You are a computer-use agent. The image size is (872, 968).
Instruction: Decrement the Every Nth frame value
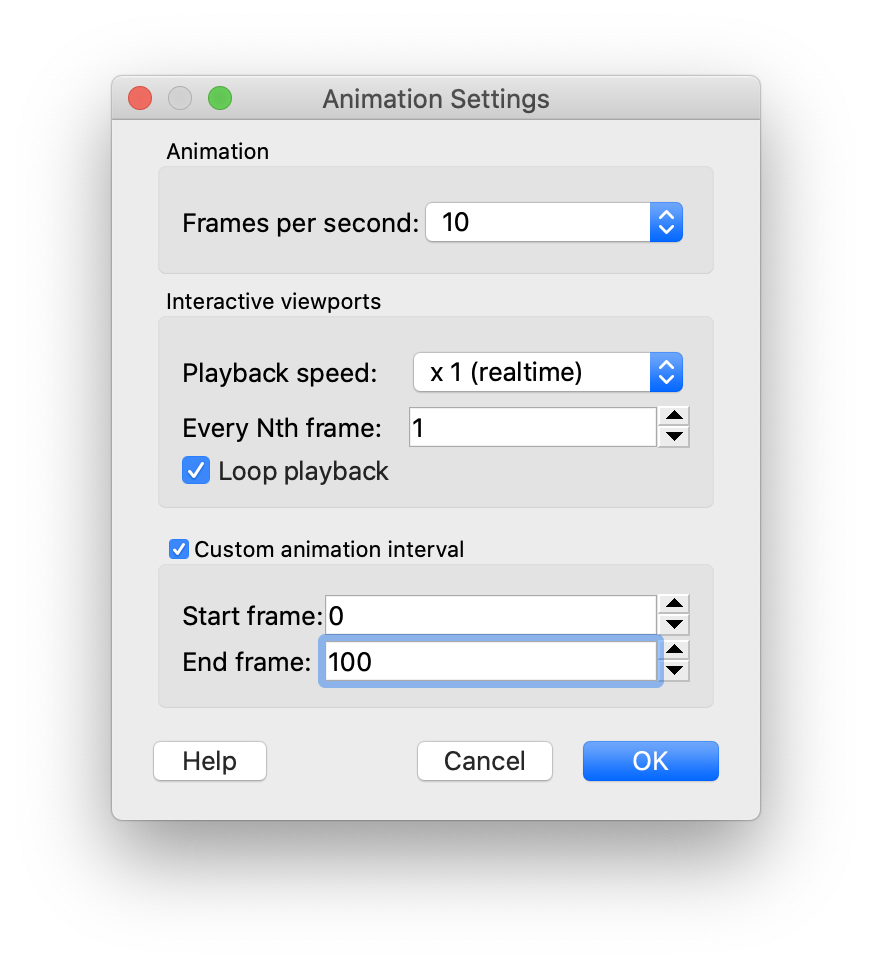click(676, 437)
